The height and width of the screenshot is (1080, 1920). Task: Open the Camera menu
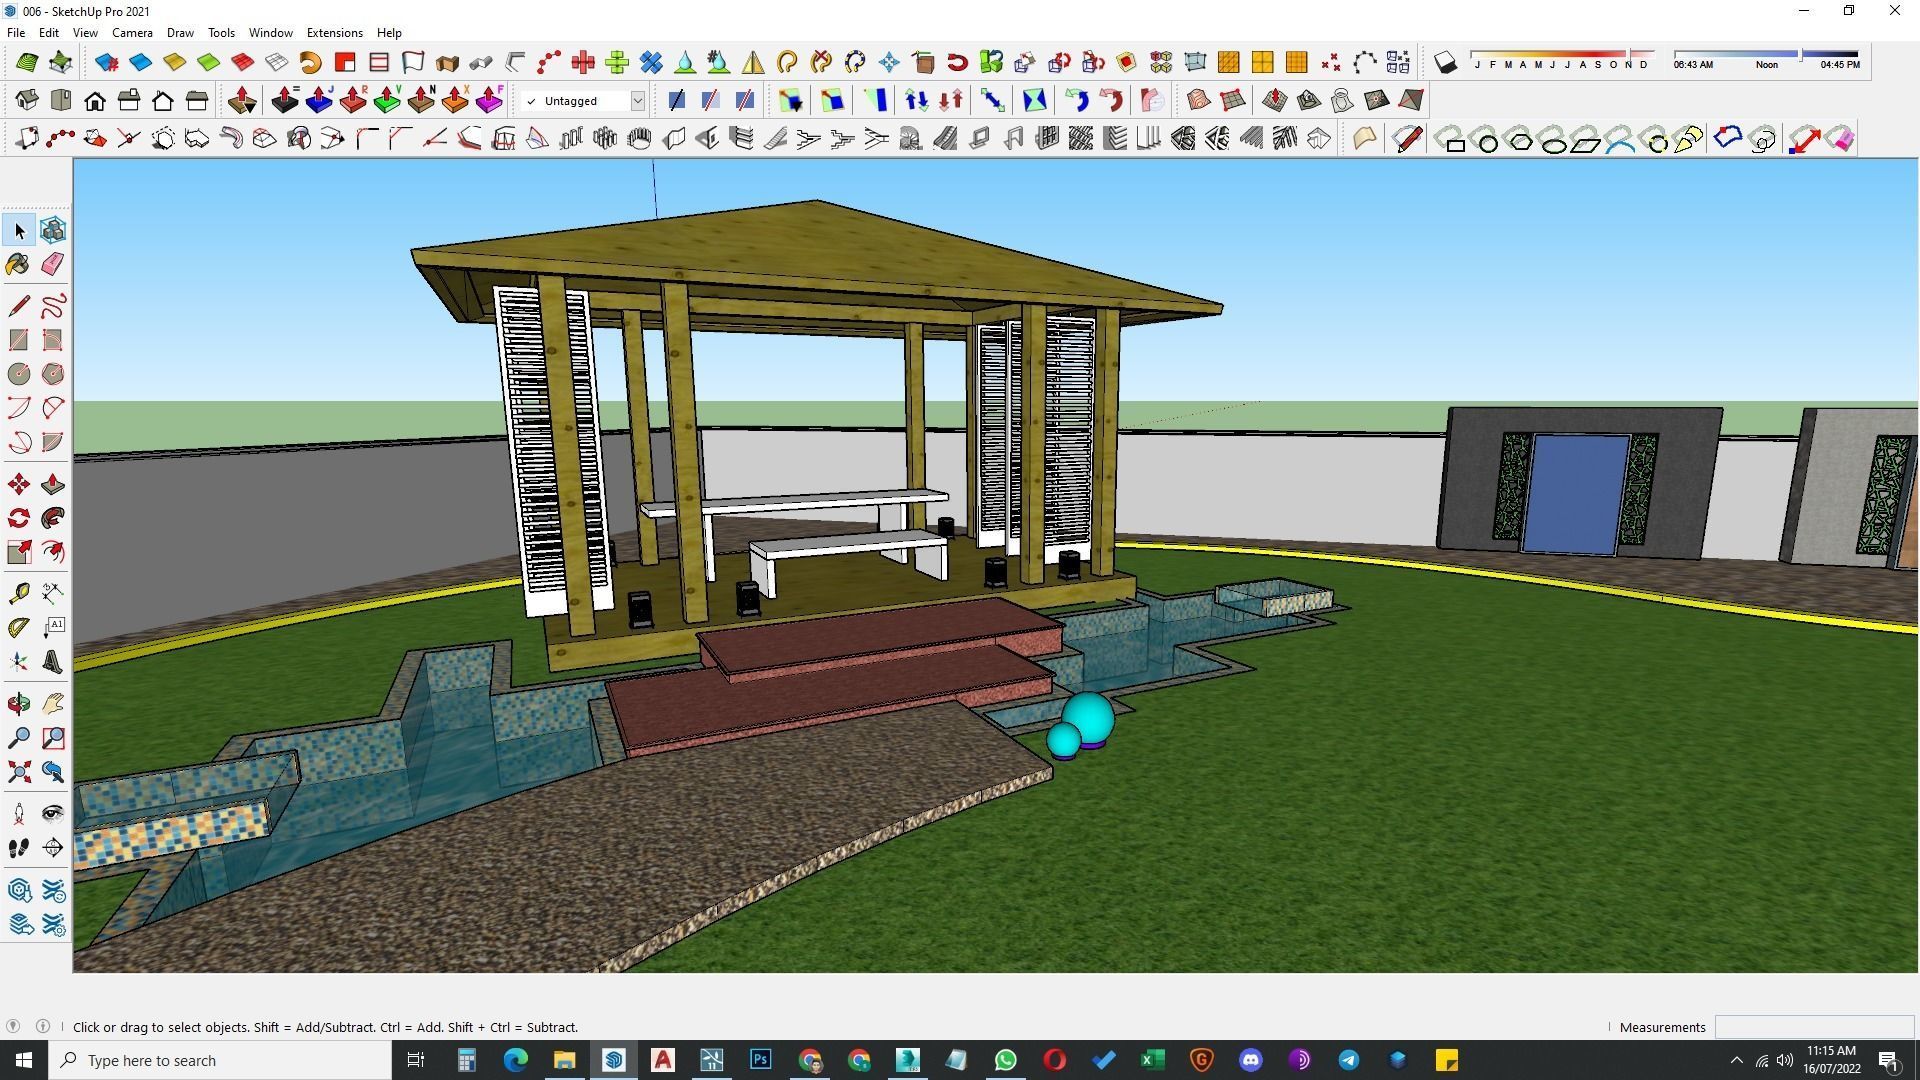(132, 33)
